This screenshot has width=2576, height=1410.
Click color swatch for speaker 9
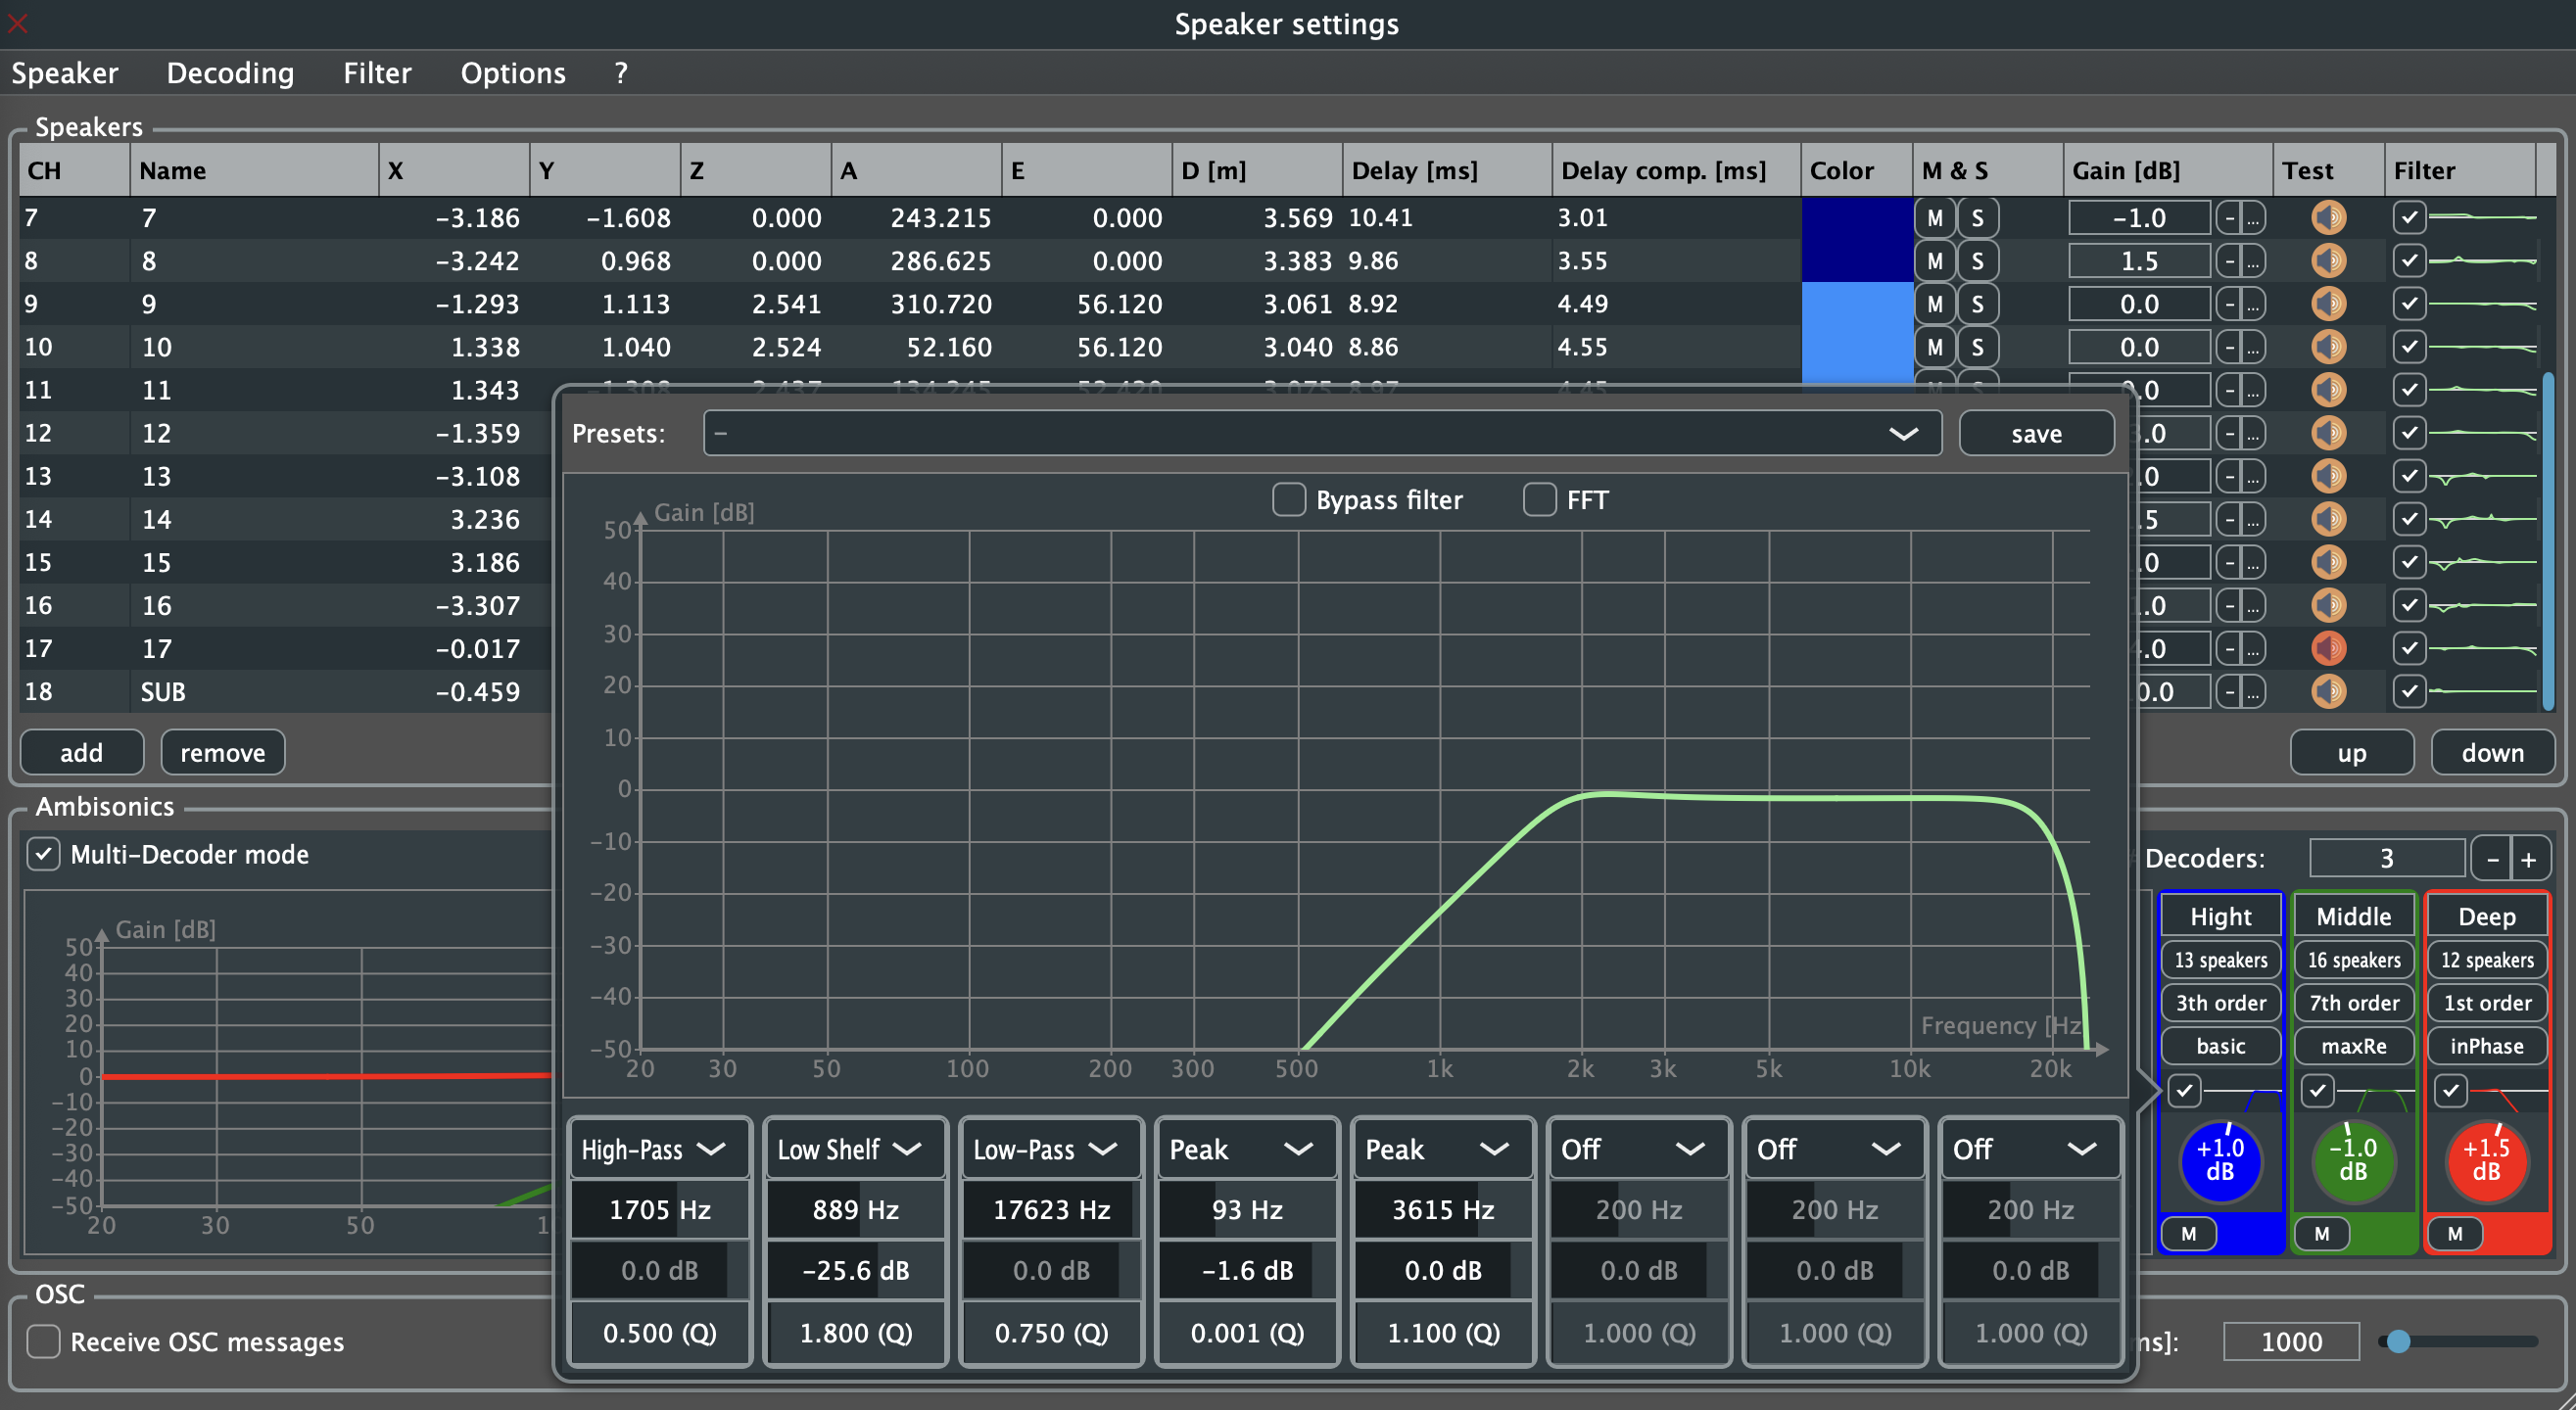(x=1856, y=304)
